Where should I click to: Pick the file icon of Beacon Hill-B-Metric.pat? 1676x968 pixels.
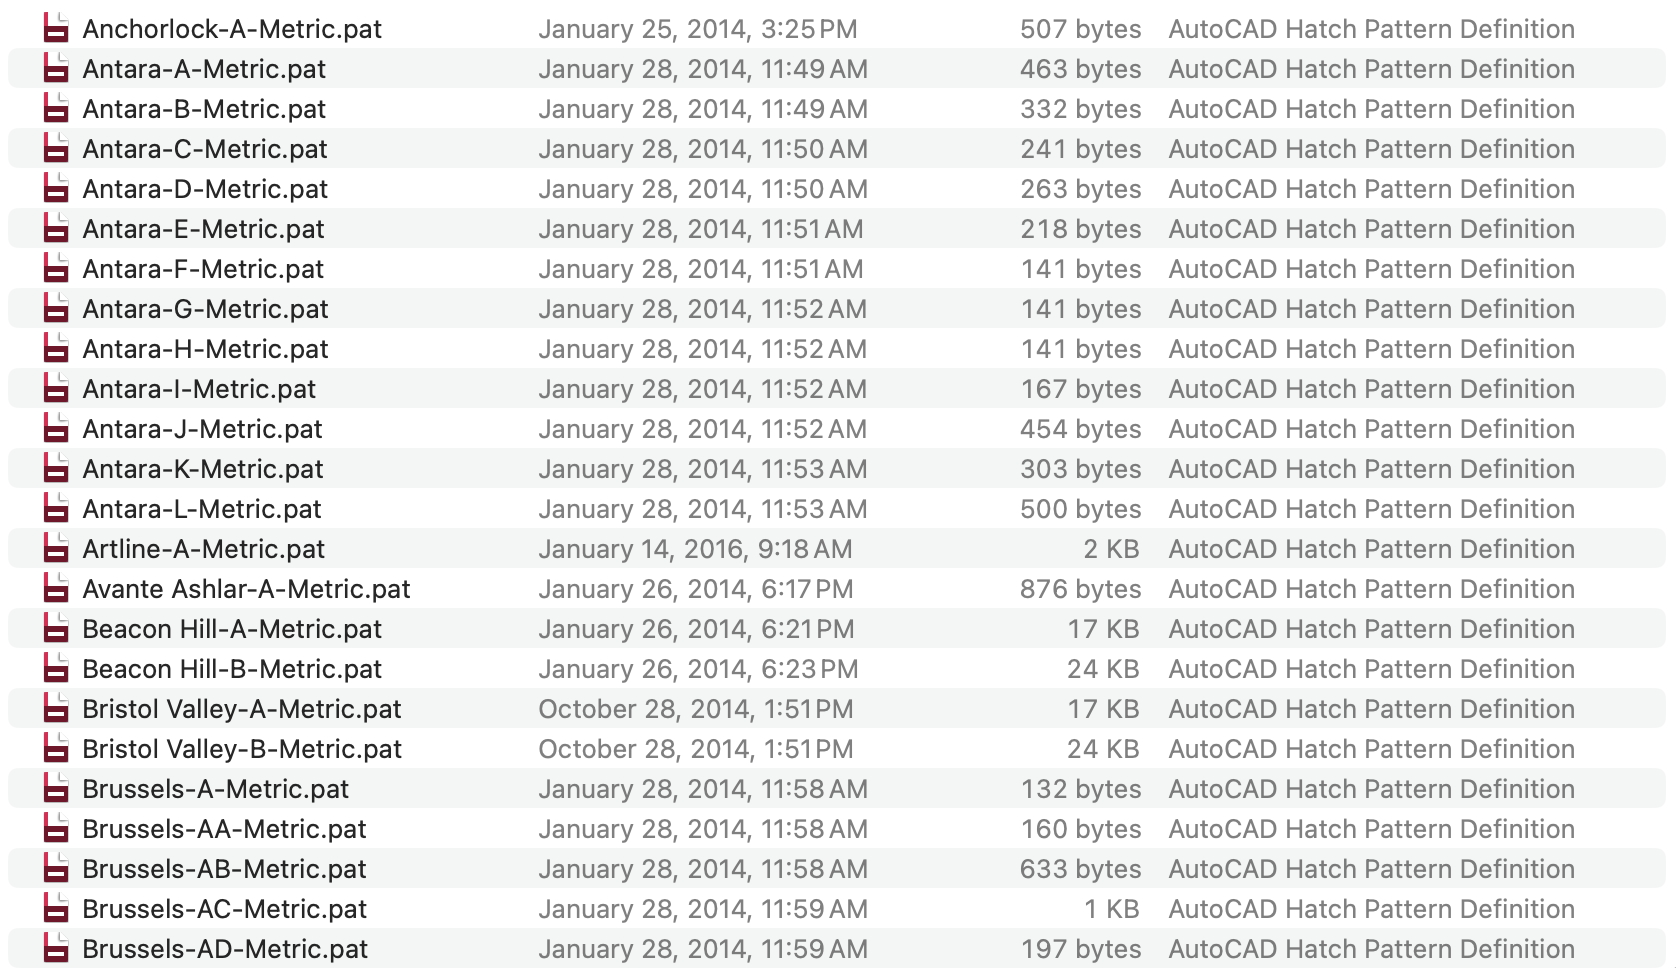(x=57, y=668)
